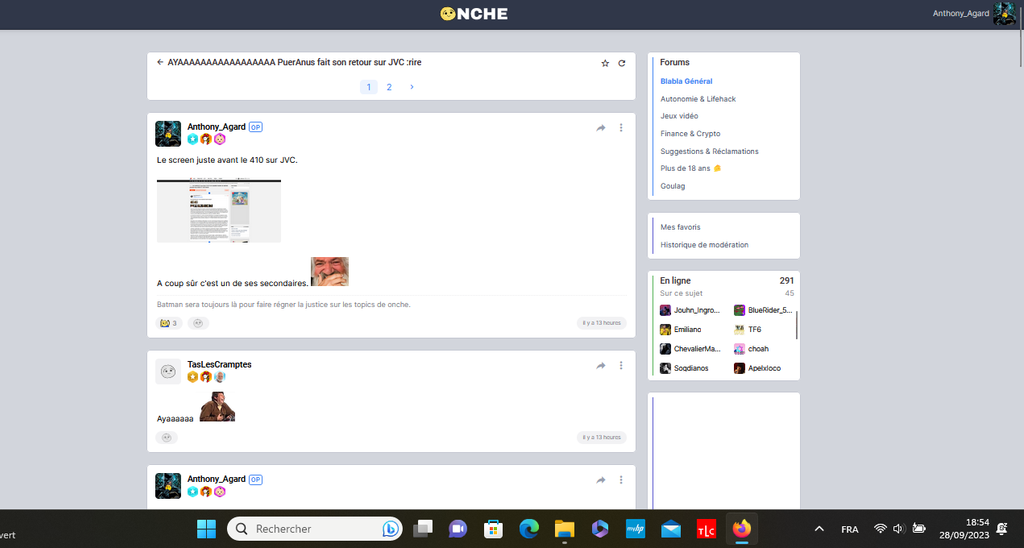Open Mes favoris link
Screen dimensions: 1024x548
click(680, 227)
